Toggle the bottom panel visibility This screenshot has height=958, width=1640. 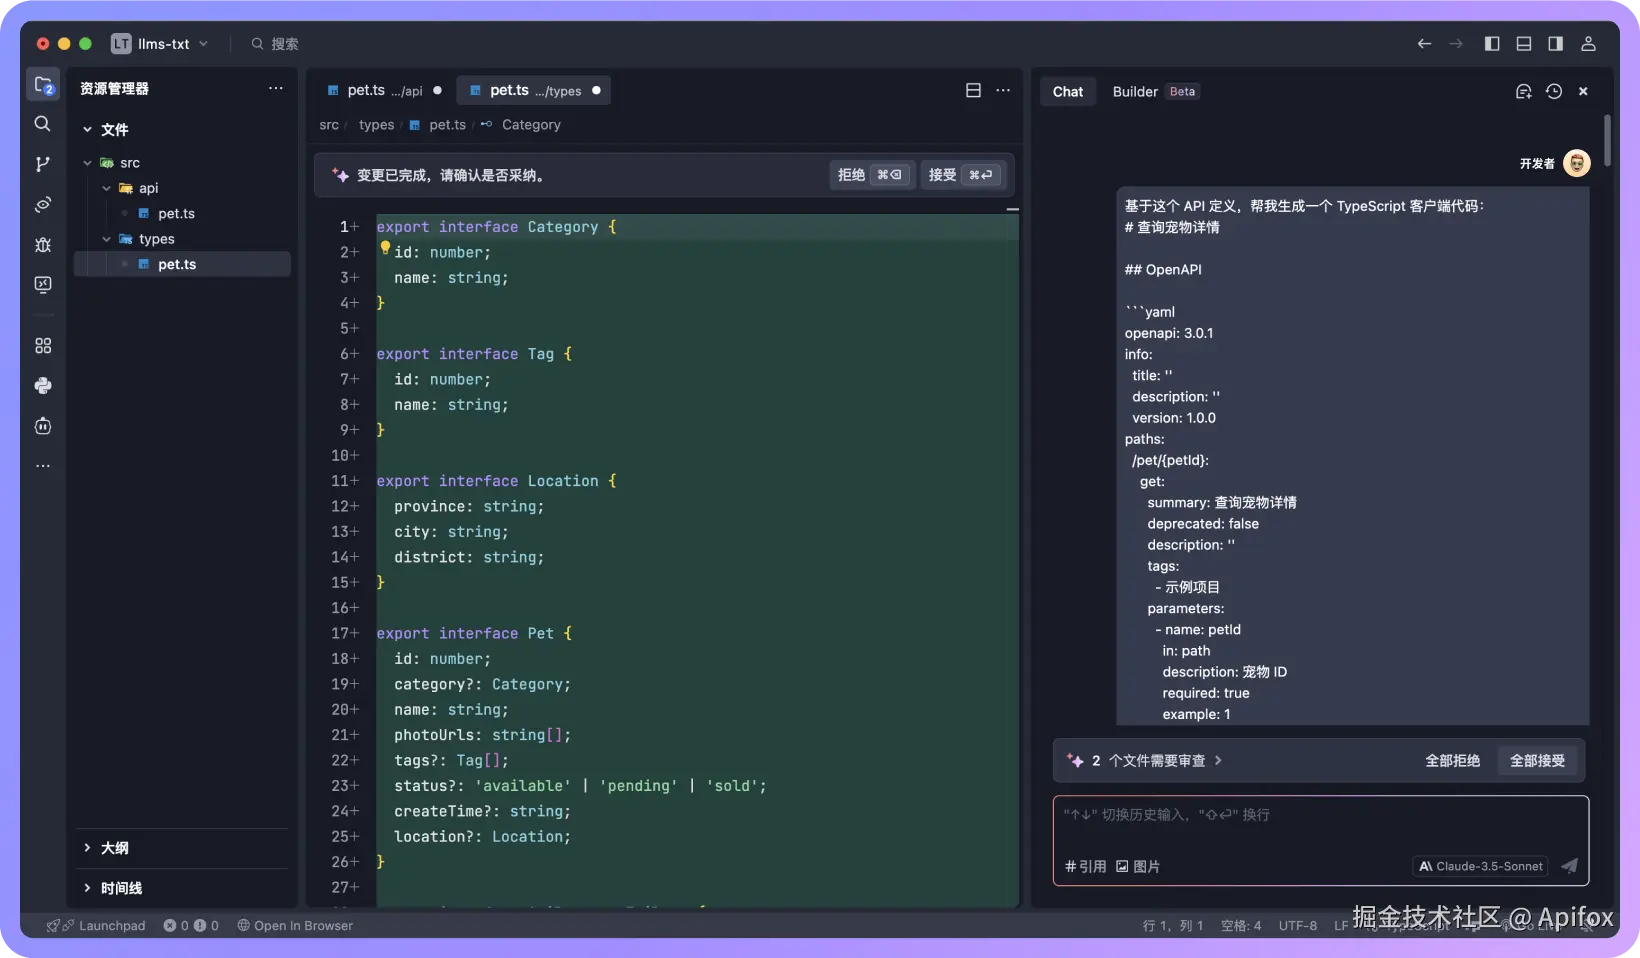coord(1524,44)
